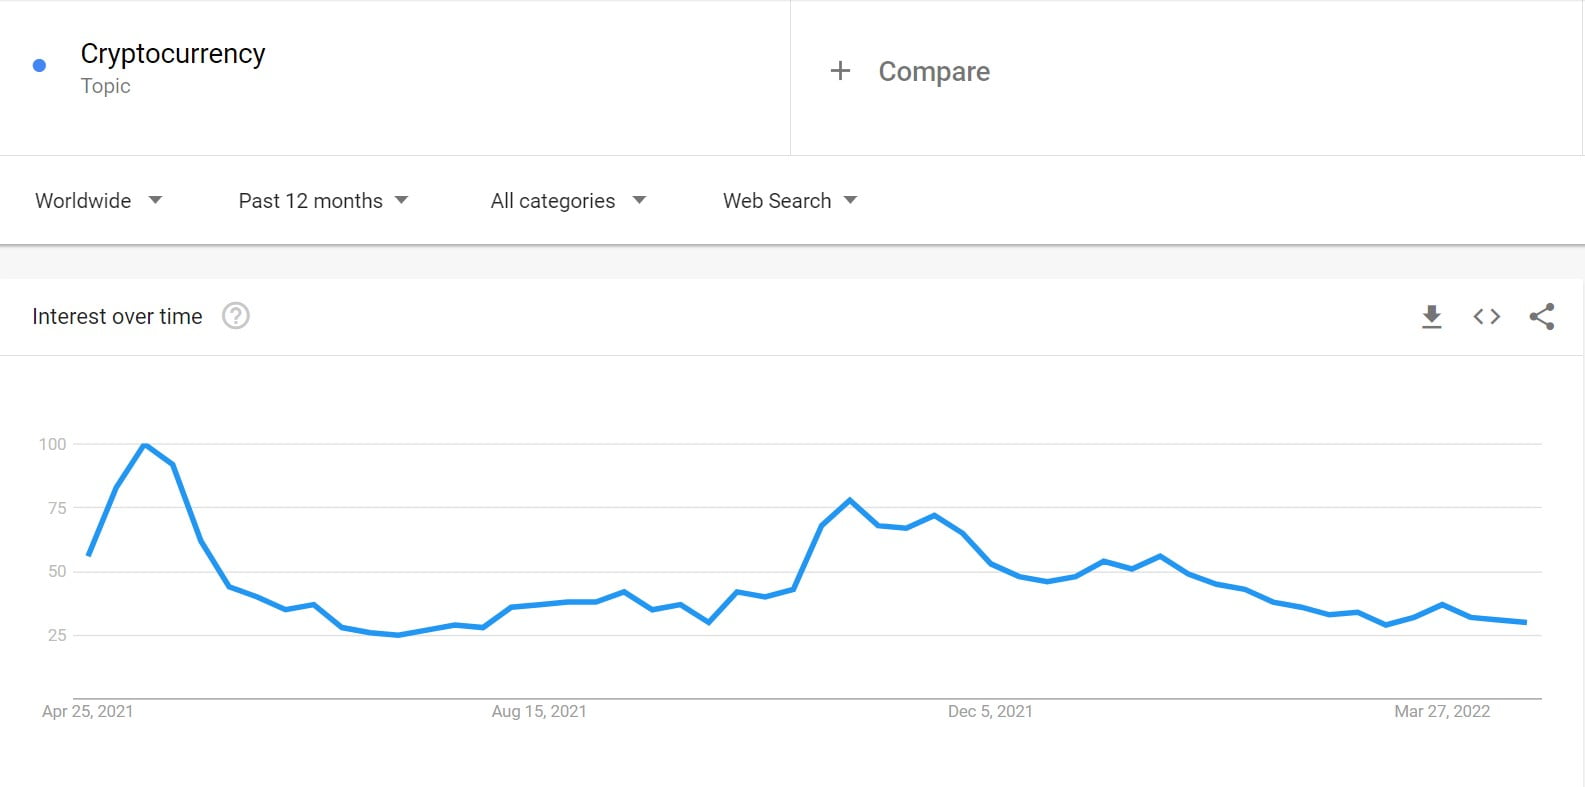Edit the Cryptocurrency search term
The height and width of the screenshot is (787, 1585).
click(x=173, y=54)
